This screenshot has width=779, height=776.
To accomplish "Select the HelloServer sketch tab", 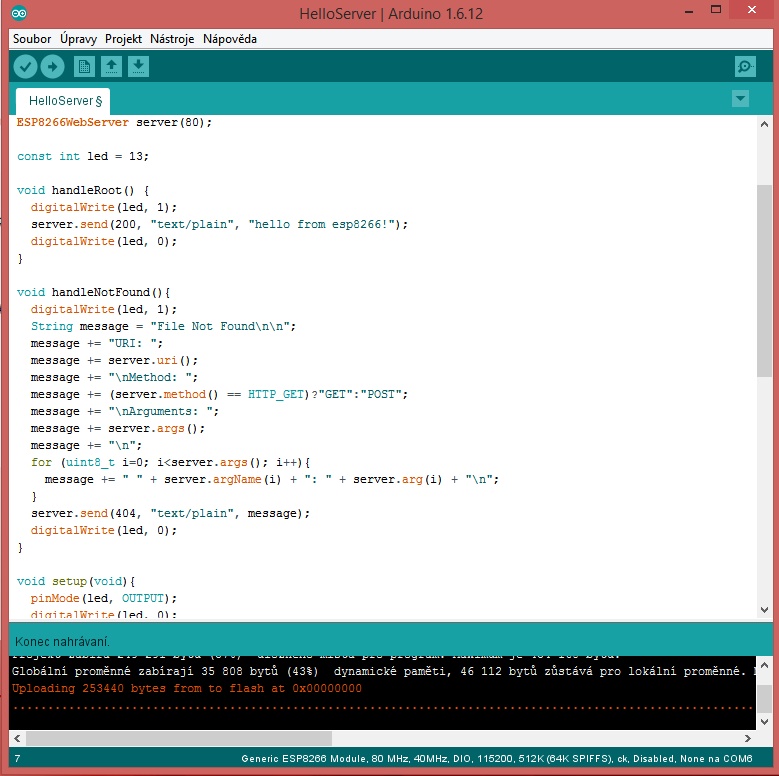I will [62, 101].
